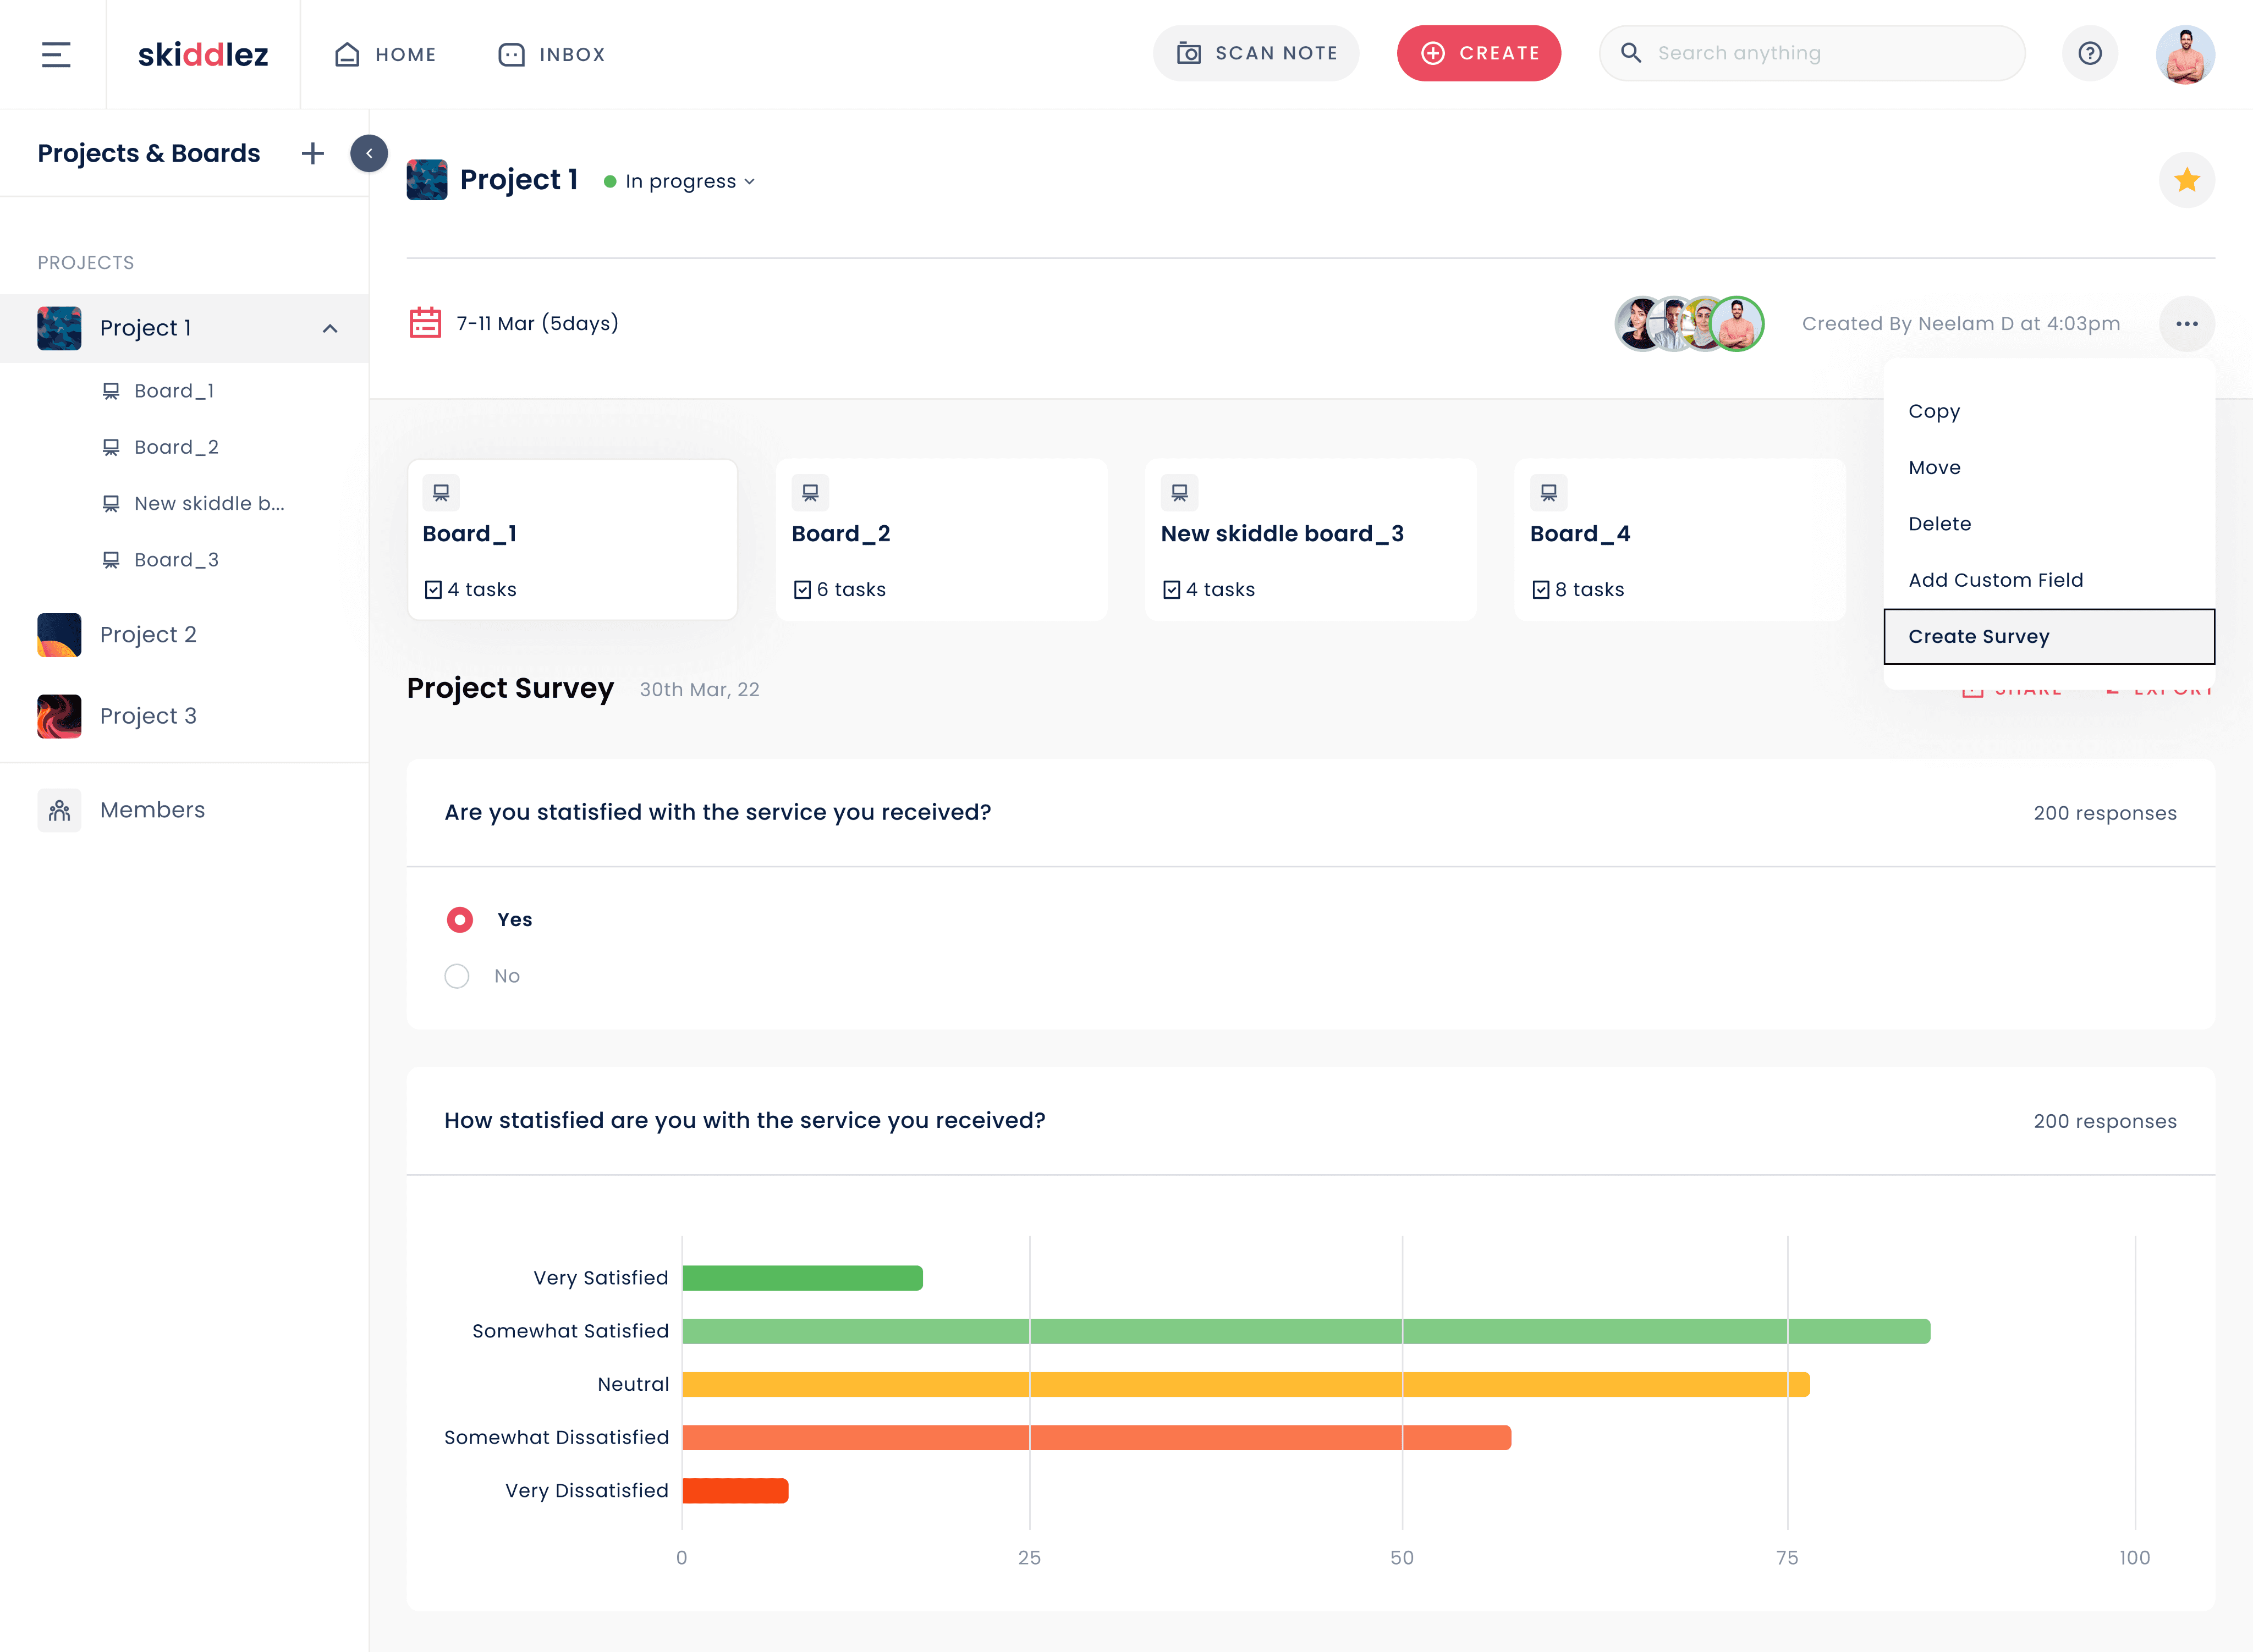This screenshot has height=1652, width=2253.
Task: Click the 30th Mar, 22 date
Action: [700, 690]
